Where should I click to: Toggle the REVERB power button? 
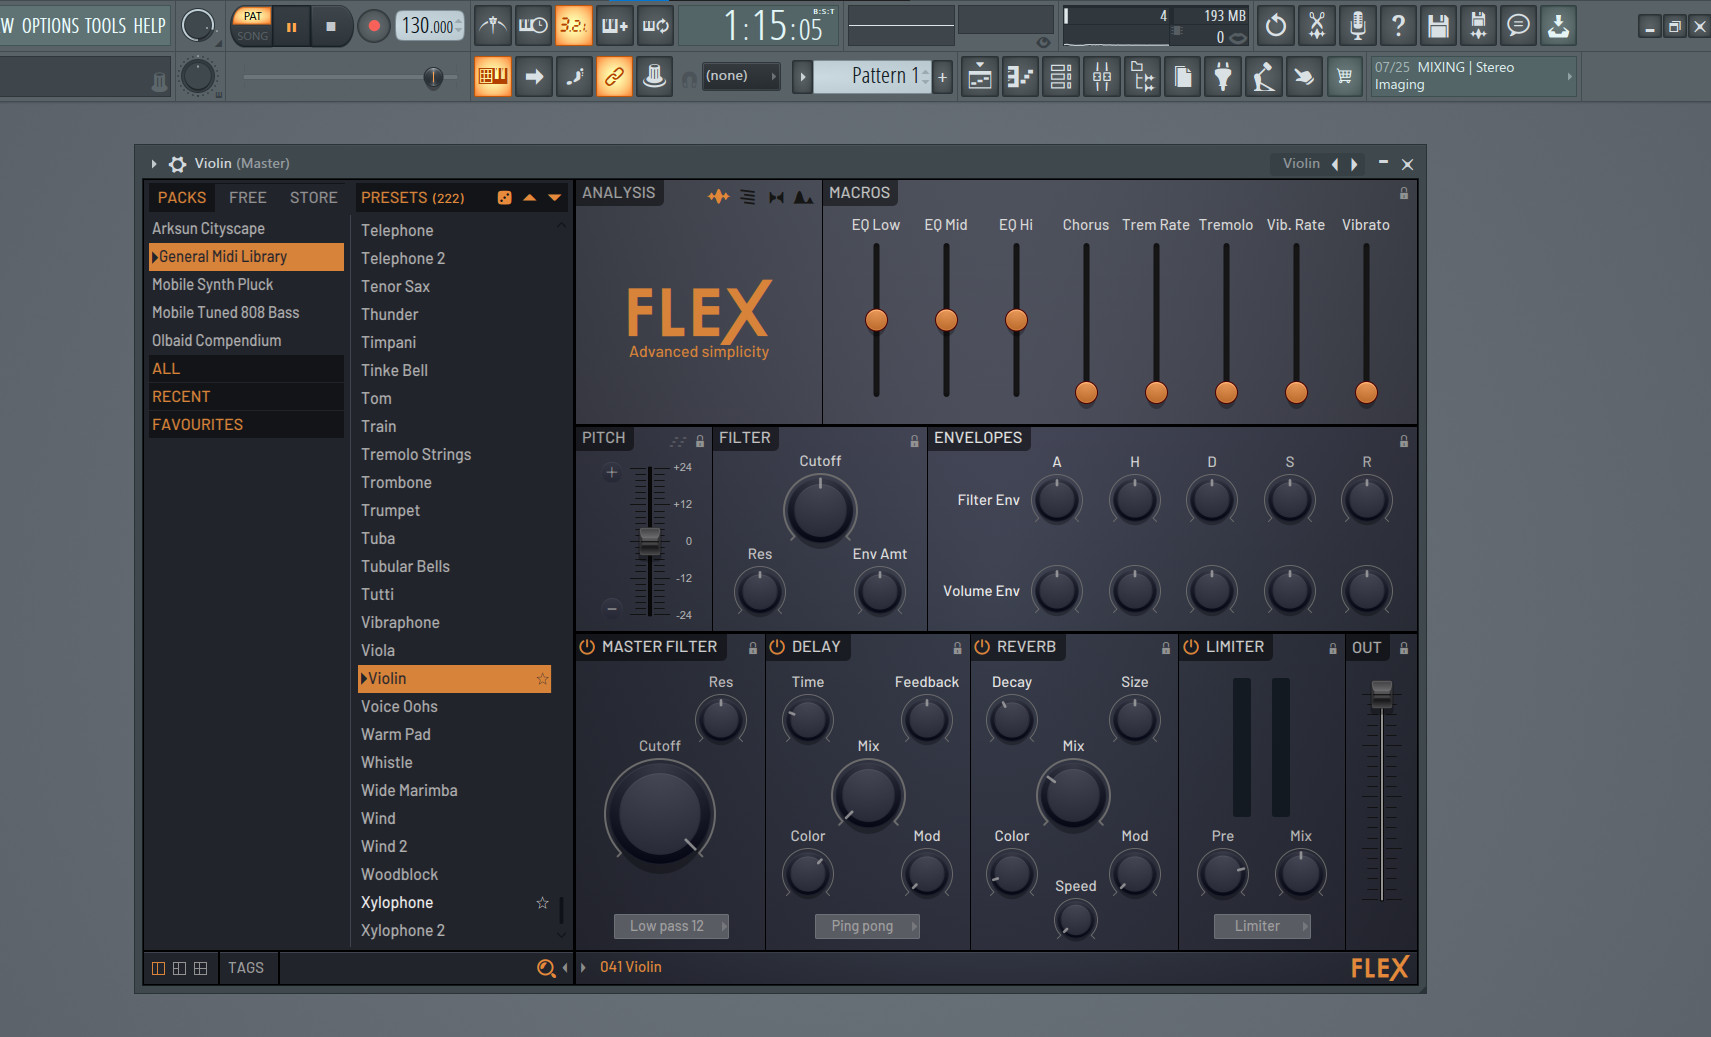[982, 647]
